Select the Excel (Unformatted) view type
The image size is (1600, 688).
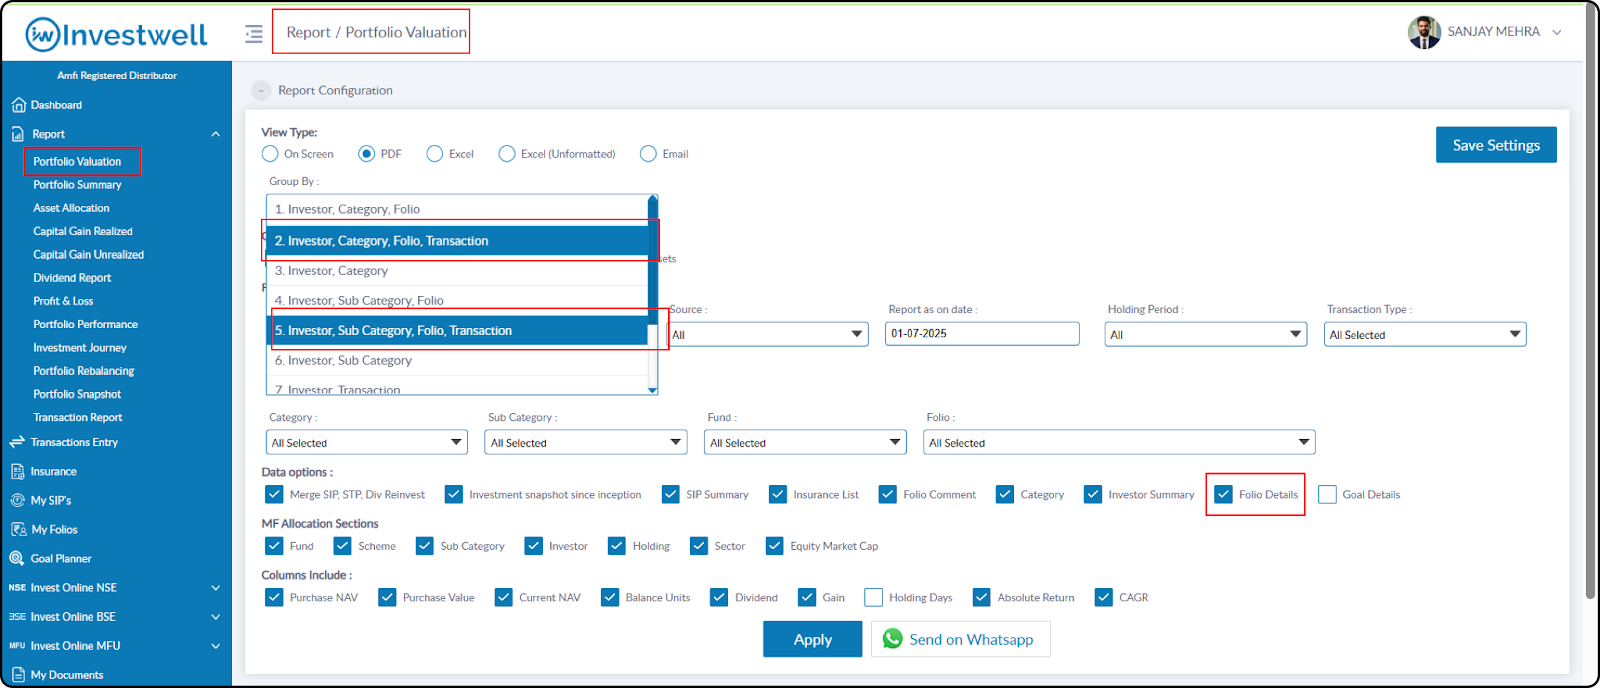tap(507, 154)
